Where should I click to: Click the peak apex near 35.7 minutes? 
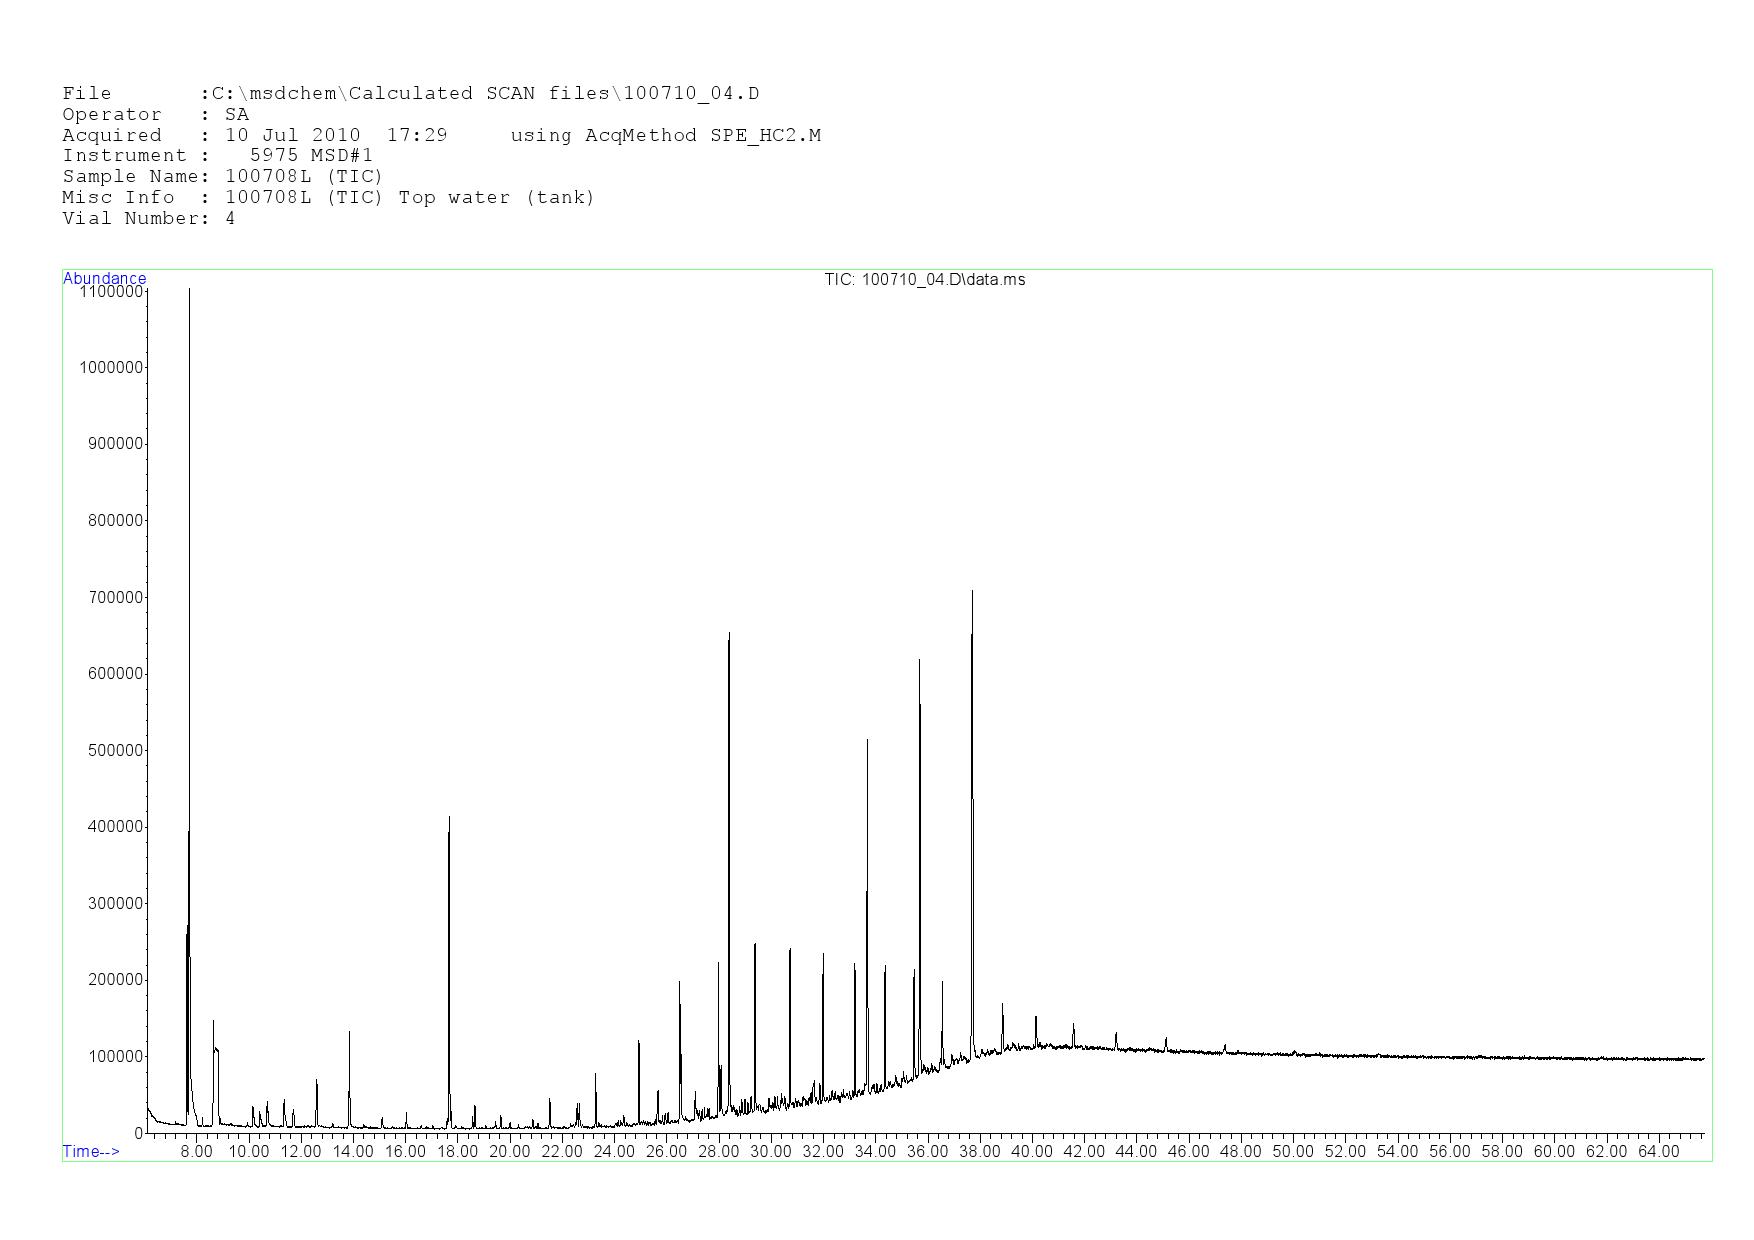[919, 662]
